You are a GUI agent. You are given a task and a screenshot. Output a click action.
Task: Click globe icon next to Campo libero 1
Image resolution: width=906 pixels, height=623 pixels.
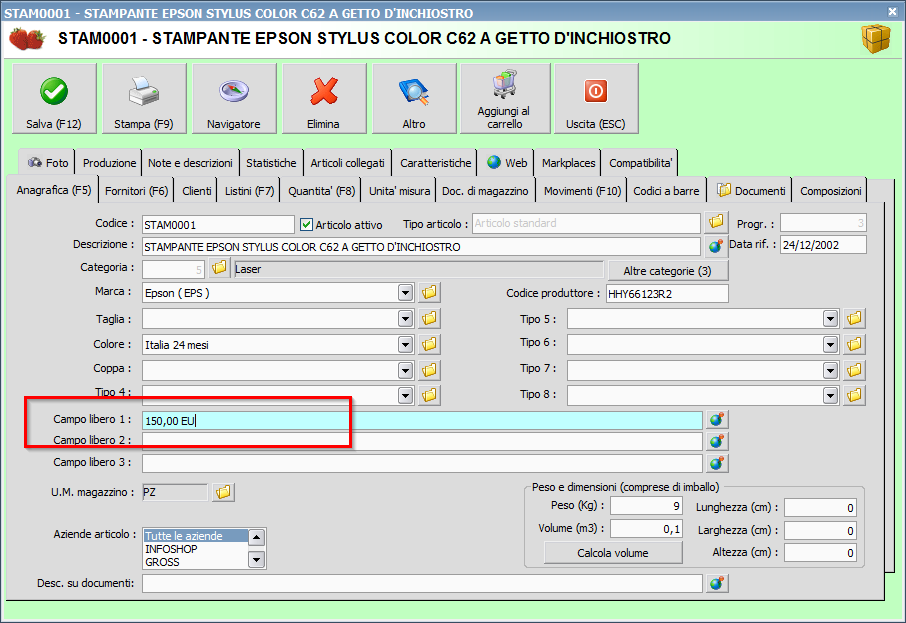pyautogui.click(x=716, y=420)
